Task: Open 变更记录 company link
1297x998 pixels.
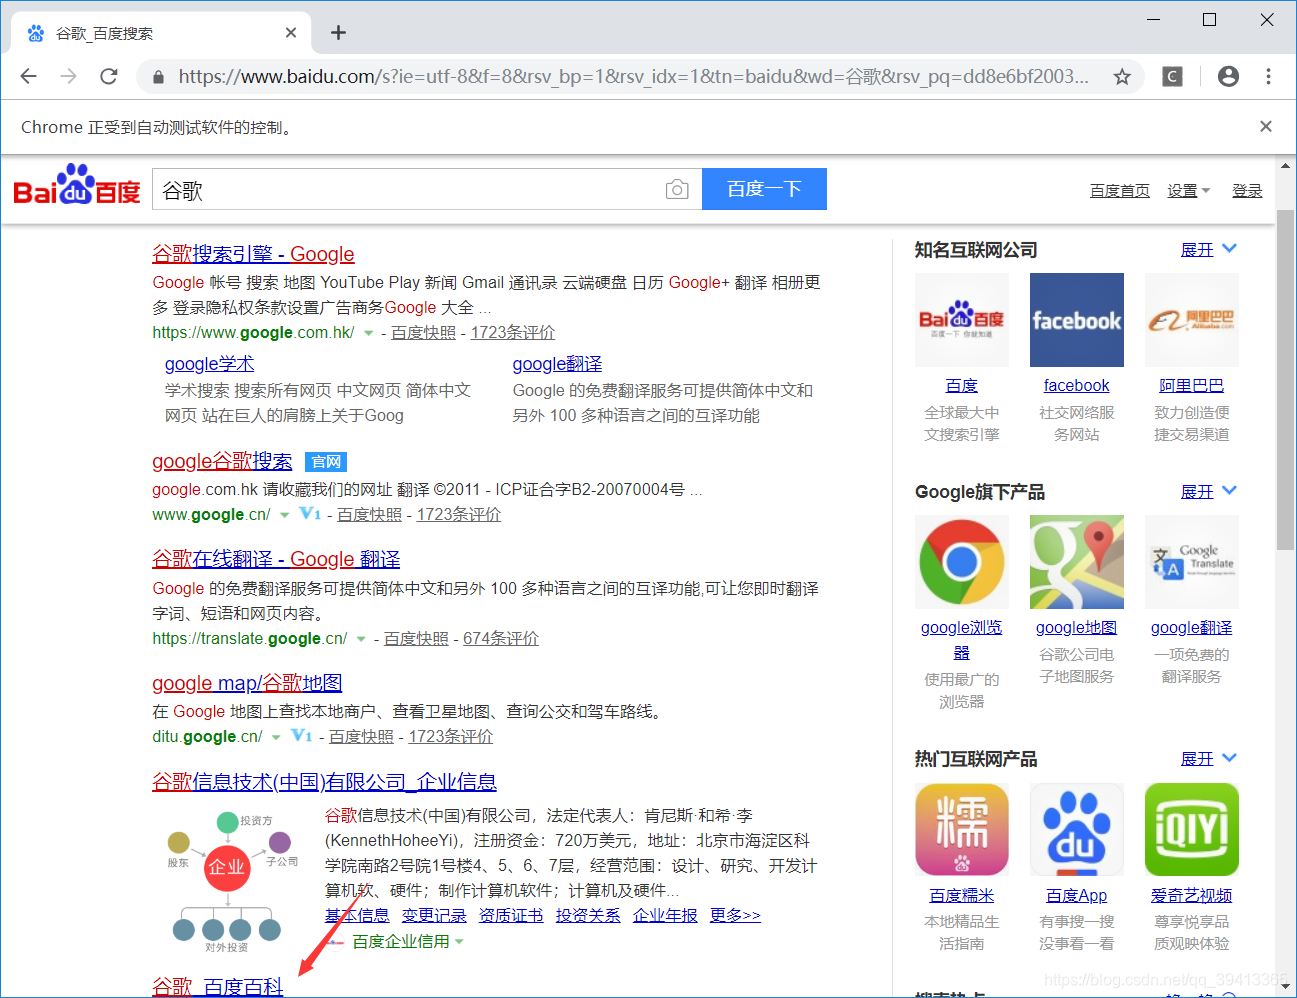Action: 434,916
